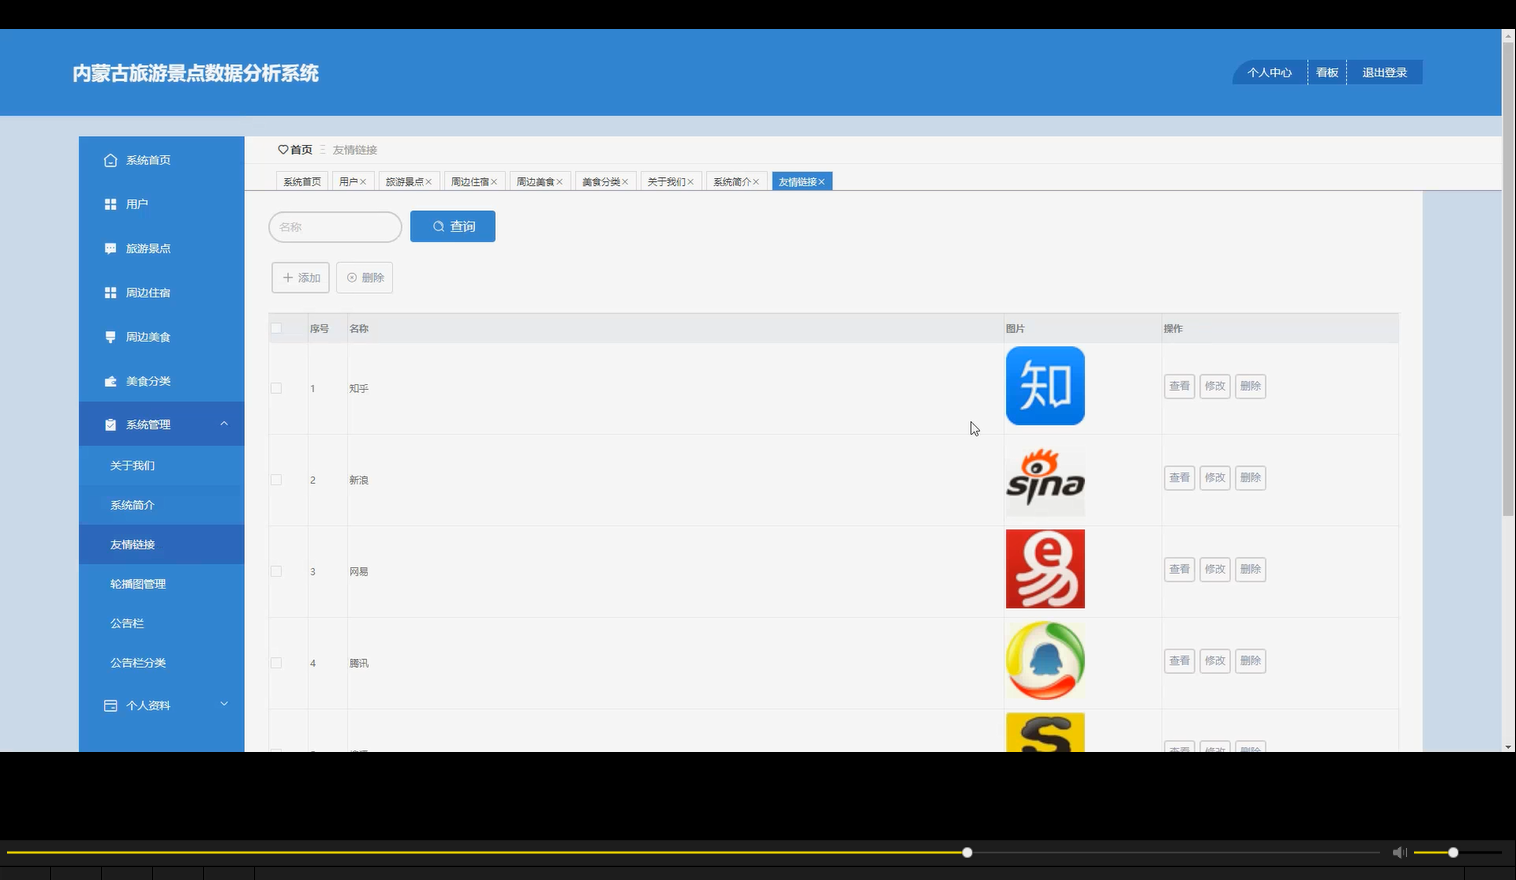The height and width of the screenshot is (880, 1516).
Task: Open the 知乎 logo image
Action: tap(1045, 386)
